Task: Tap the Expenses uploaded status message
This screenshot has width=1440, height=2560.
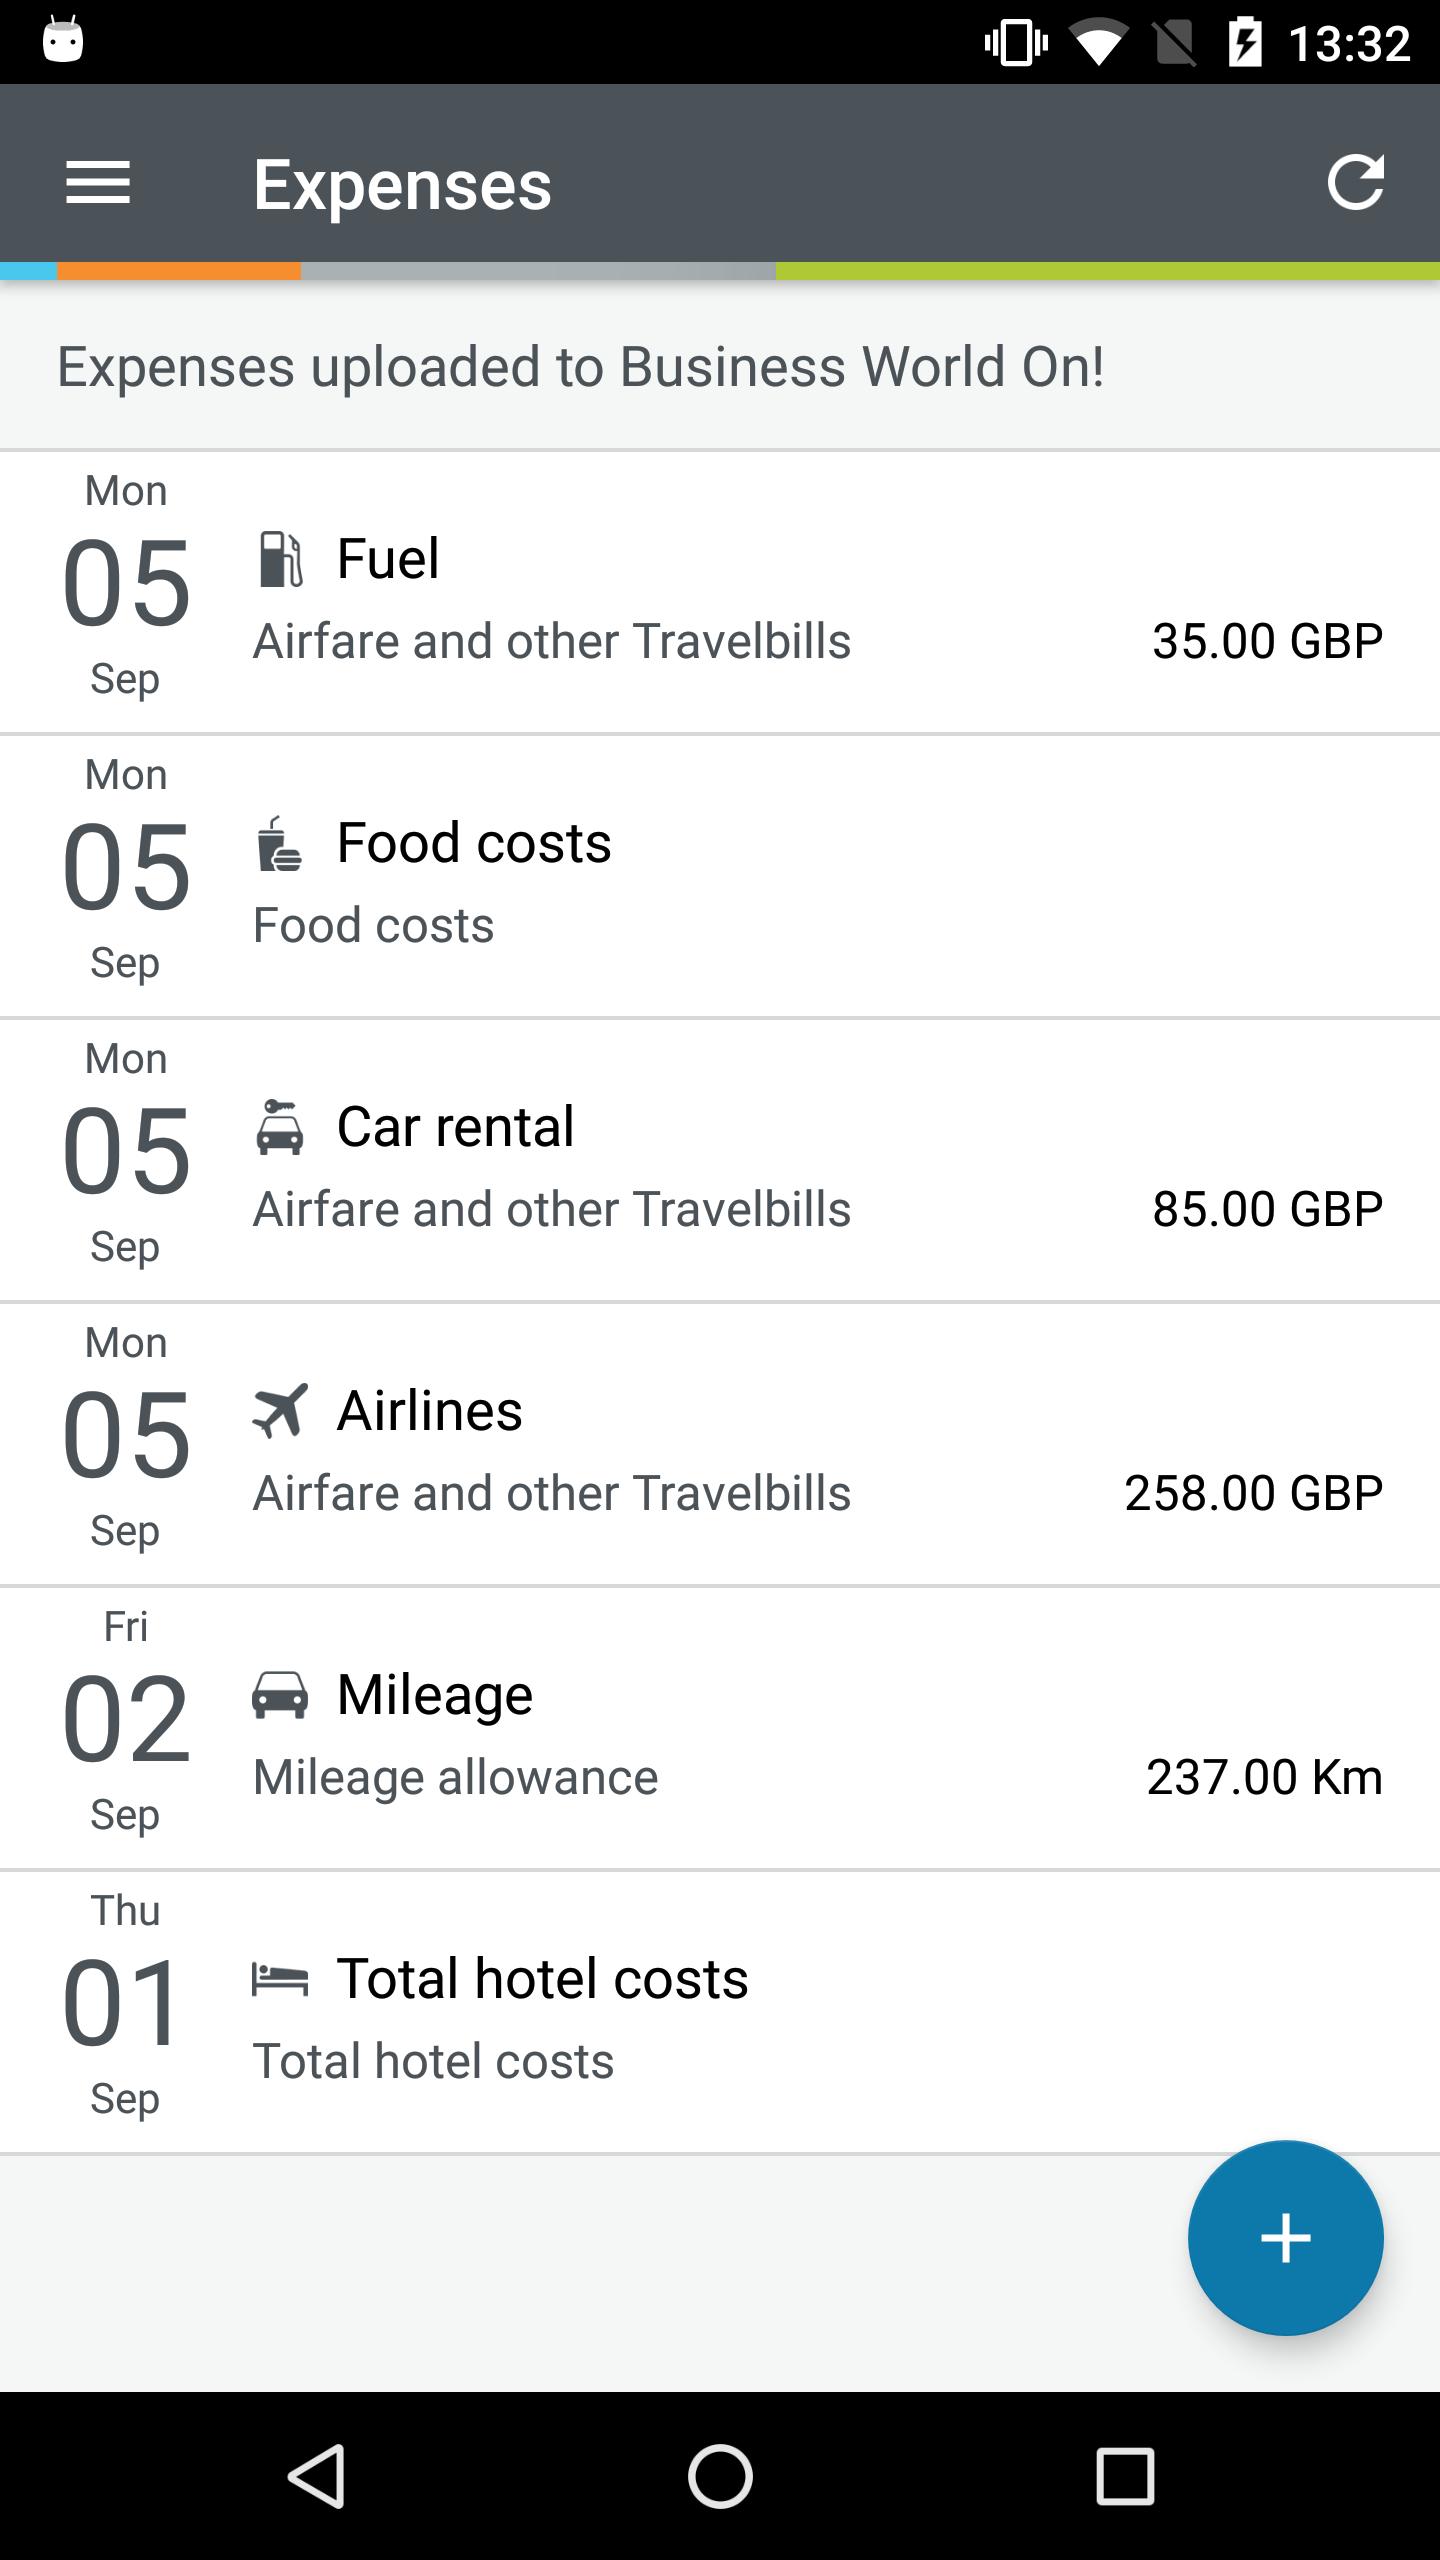Action: [x=580, y=366]
